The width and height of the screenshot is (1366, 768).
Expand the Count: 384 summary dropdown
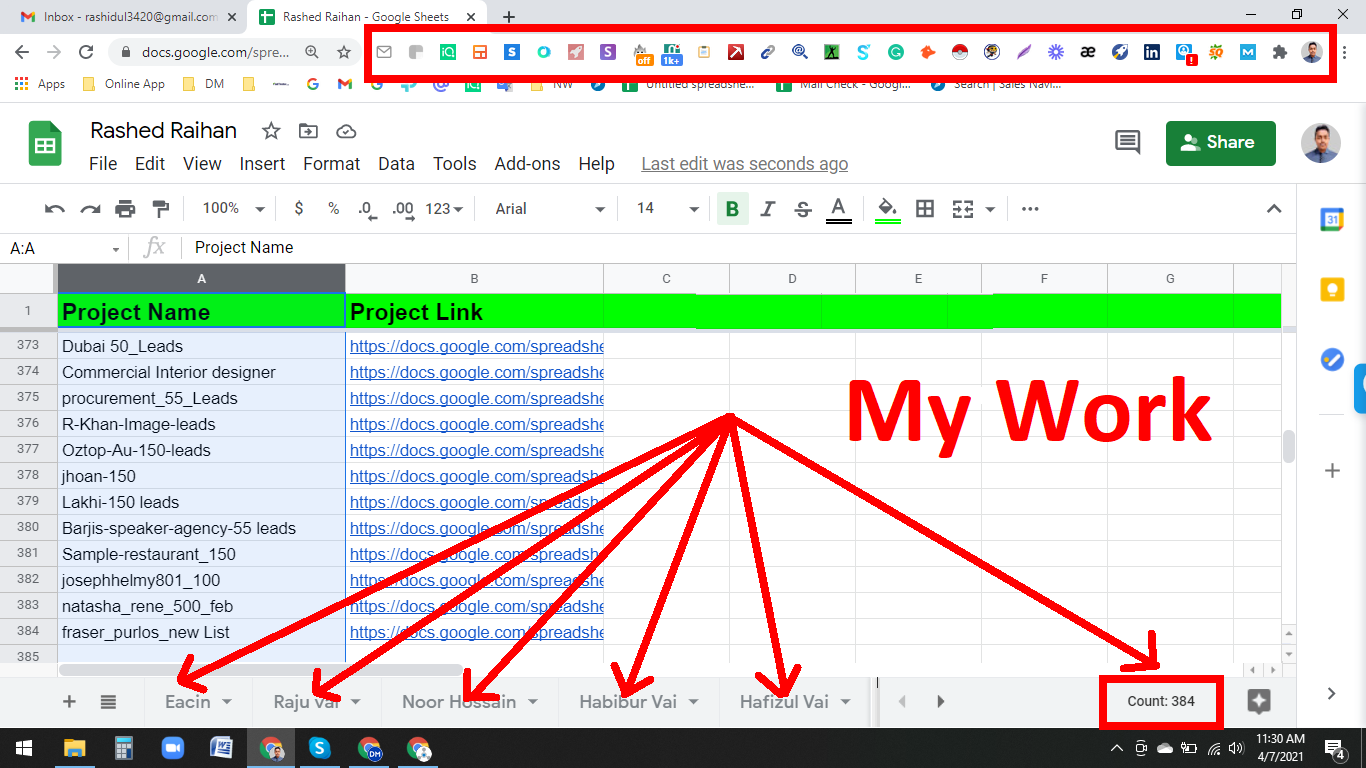pos(1160,701)
